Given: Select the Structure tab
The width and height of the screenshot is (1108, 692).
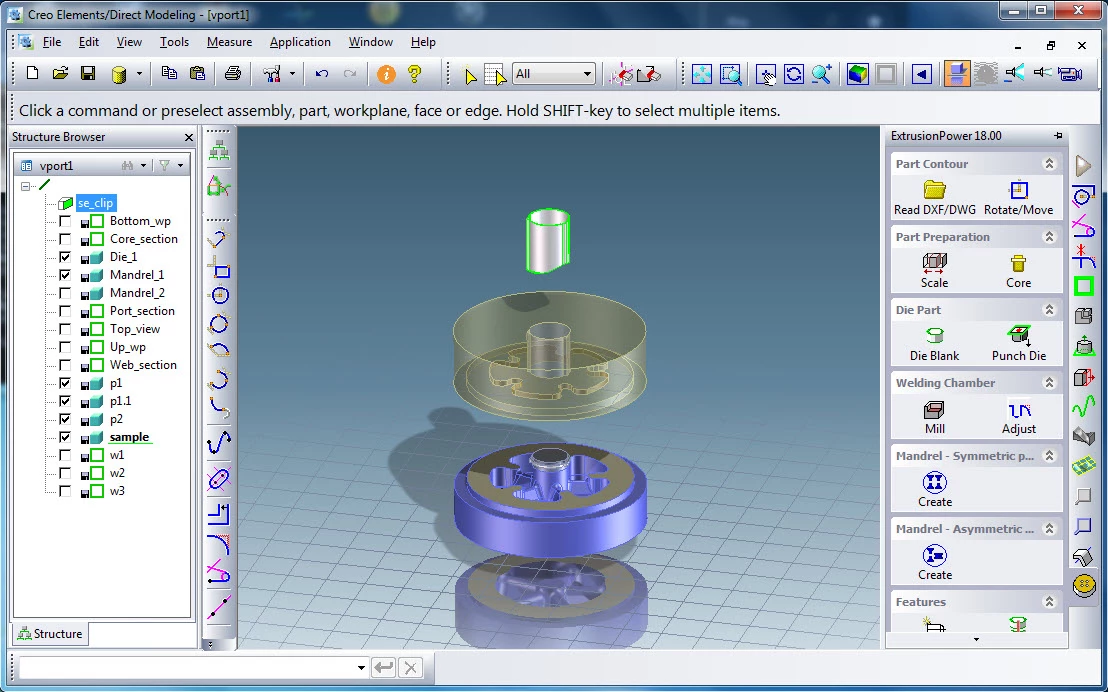Looking at the screenshot, I should pos(49,634).
